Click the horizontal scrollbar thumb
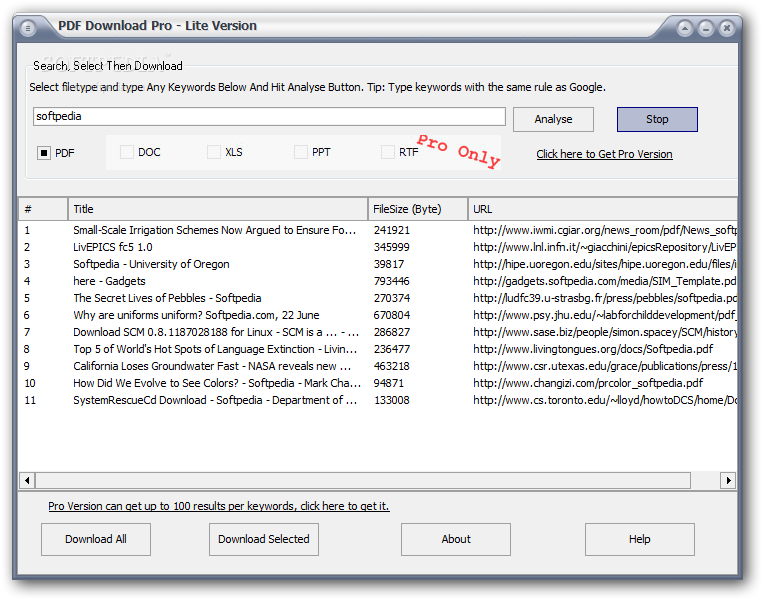763x600 pixels. point(363,481)
